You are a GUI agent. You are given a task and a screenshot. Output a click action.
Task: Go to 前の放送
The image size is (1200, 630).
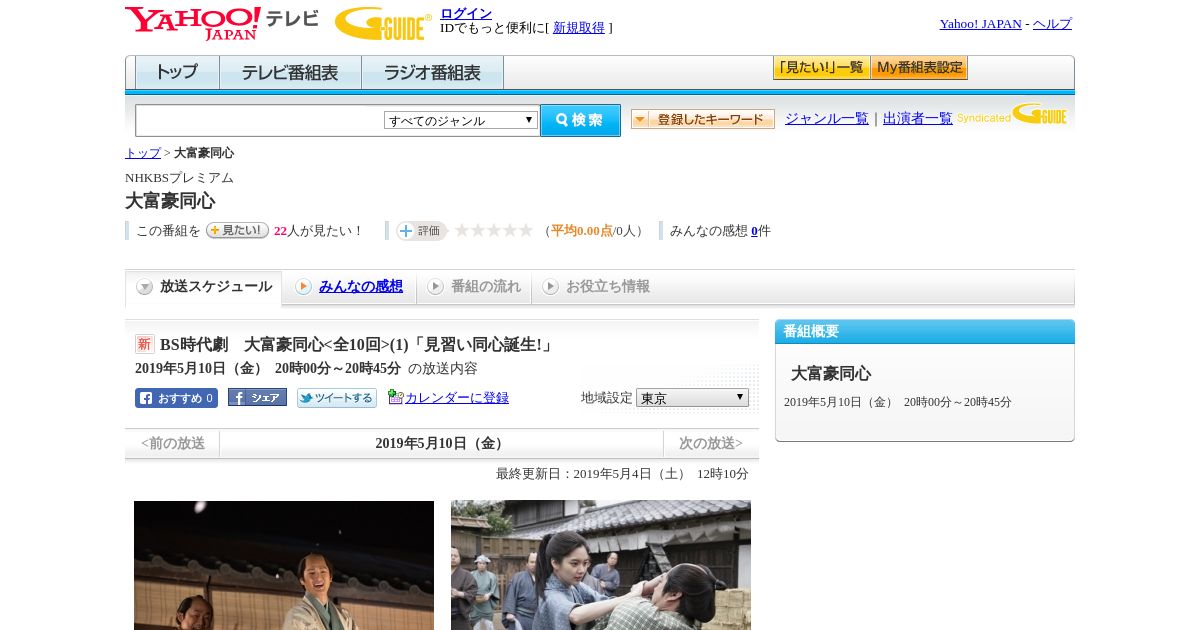tap(173, 443)
